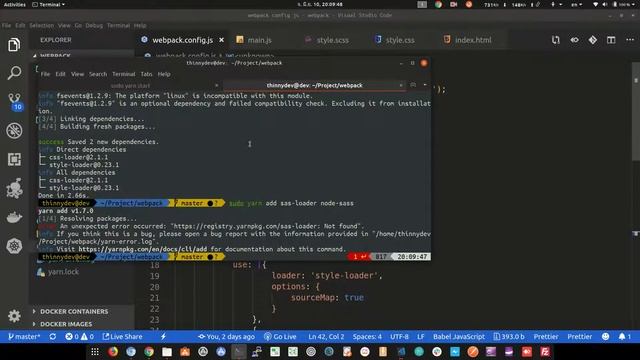Viewport: 640px width, 360px height.
Task: Change end of line sequence LF
Action: tap(421, 337)
